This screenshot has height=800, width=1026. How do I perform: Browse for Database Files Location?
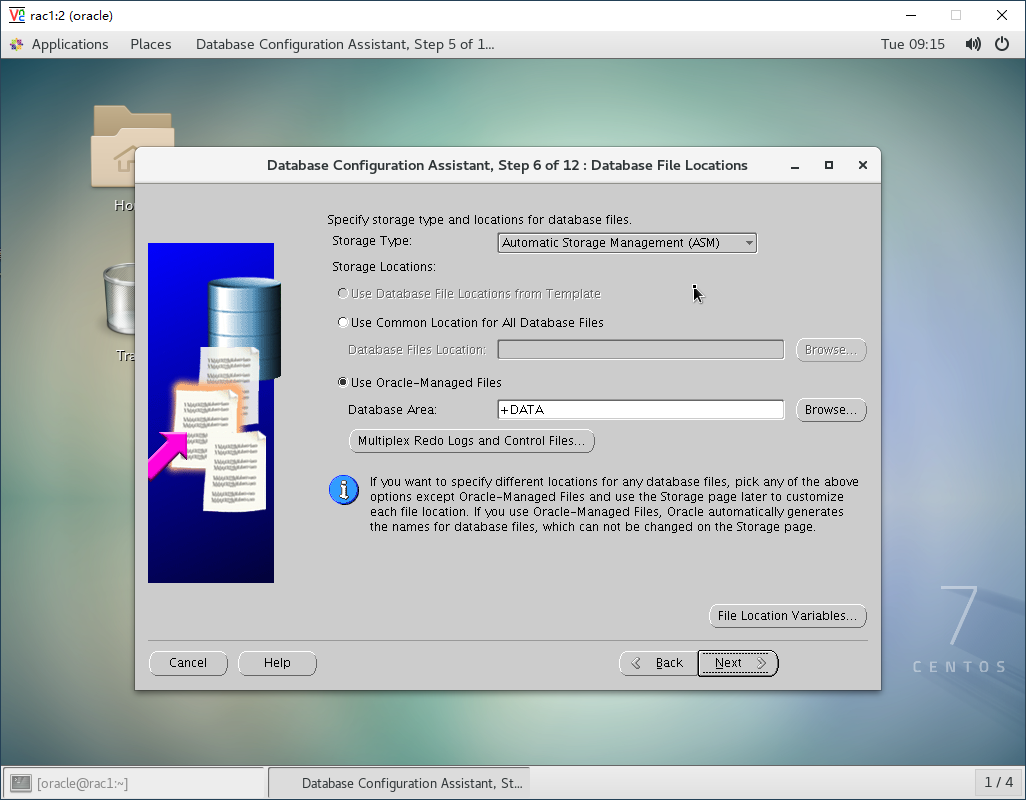coord(831,349)
